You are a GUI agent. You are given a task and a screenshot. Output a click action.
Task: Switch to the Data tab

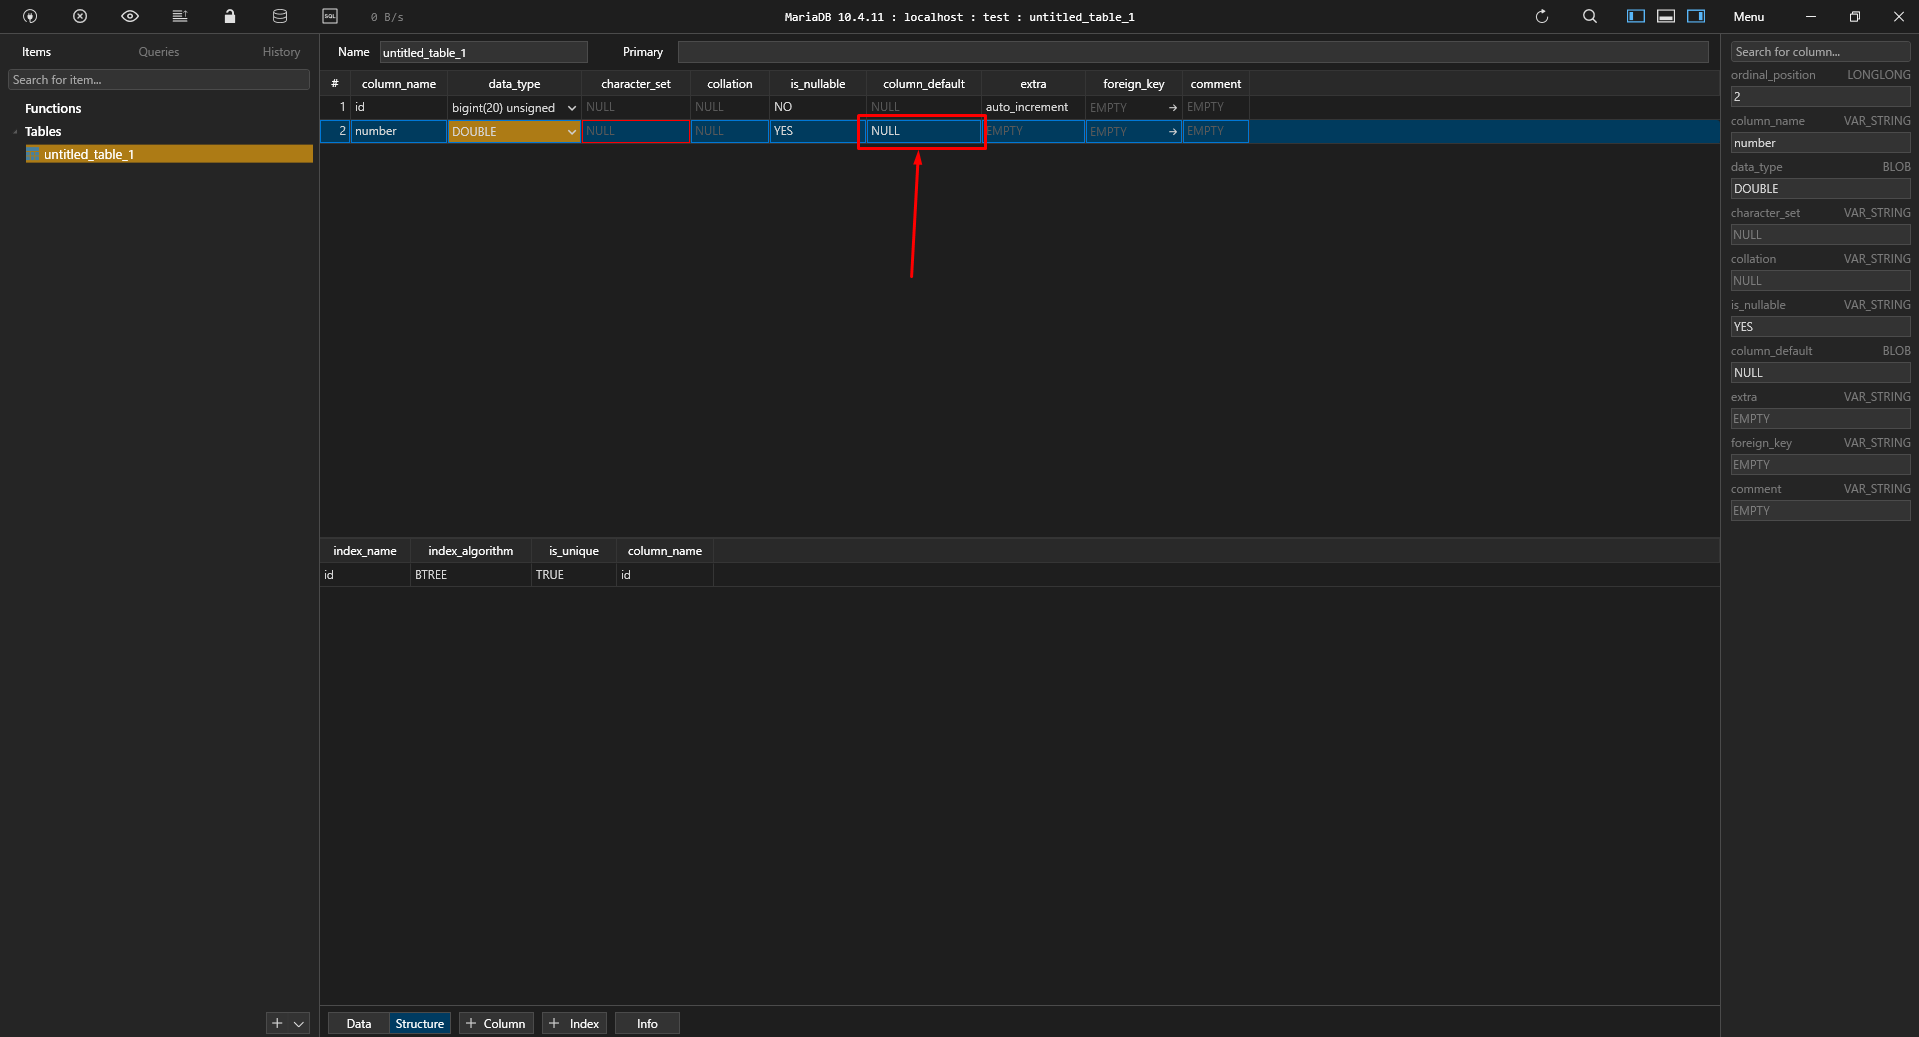point(357,1023)
